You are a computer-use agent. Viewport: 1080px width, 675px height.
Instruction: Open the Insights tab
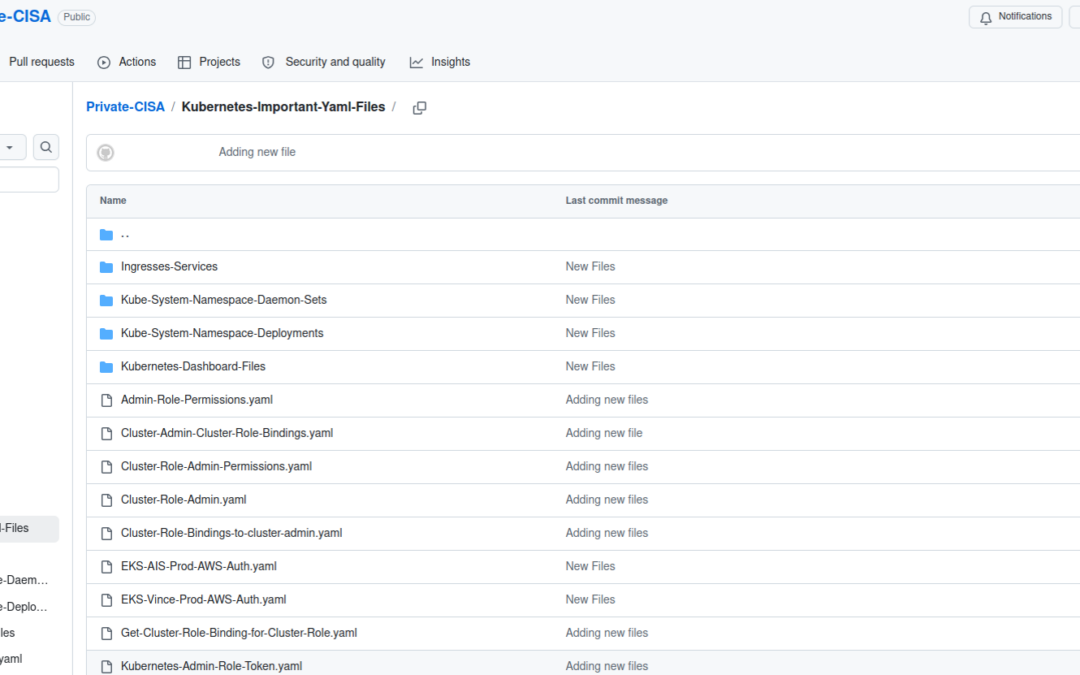point(439,62)
